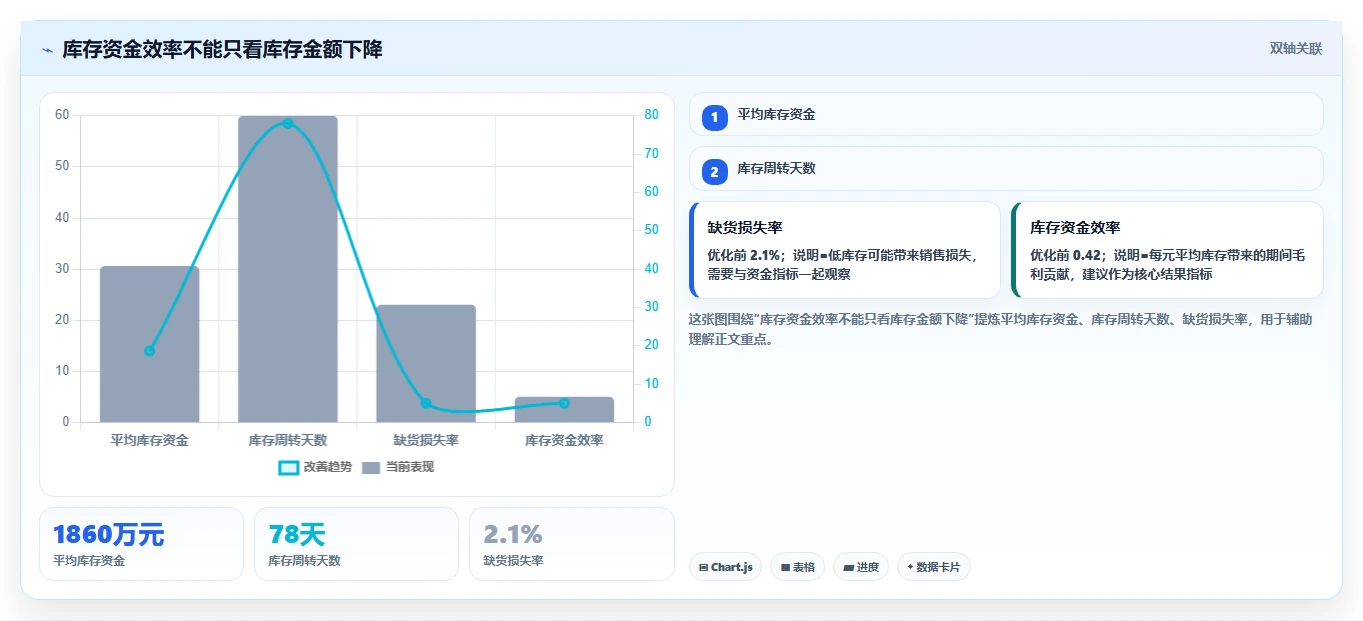Click the 2.1% metric card
The width and height of the screenshot is (1363, 621).
(571, 544)
